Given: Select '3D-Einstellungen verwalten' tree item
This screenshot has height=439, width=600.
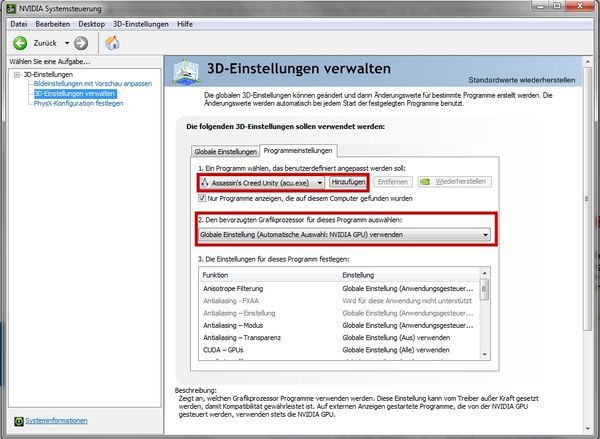Looking at the screenshot, I should pos(75,93).
